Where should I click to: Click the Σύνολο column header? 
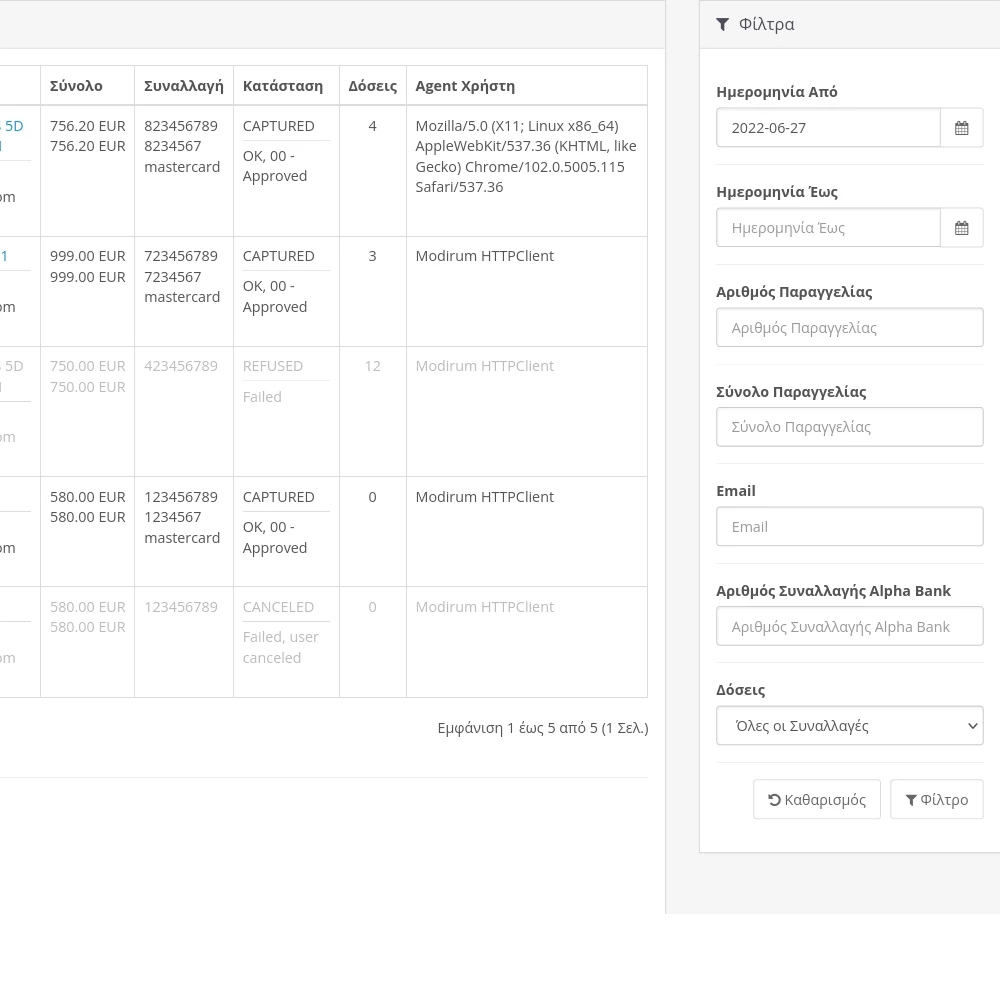coord(77,86)
